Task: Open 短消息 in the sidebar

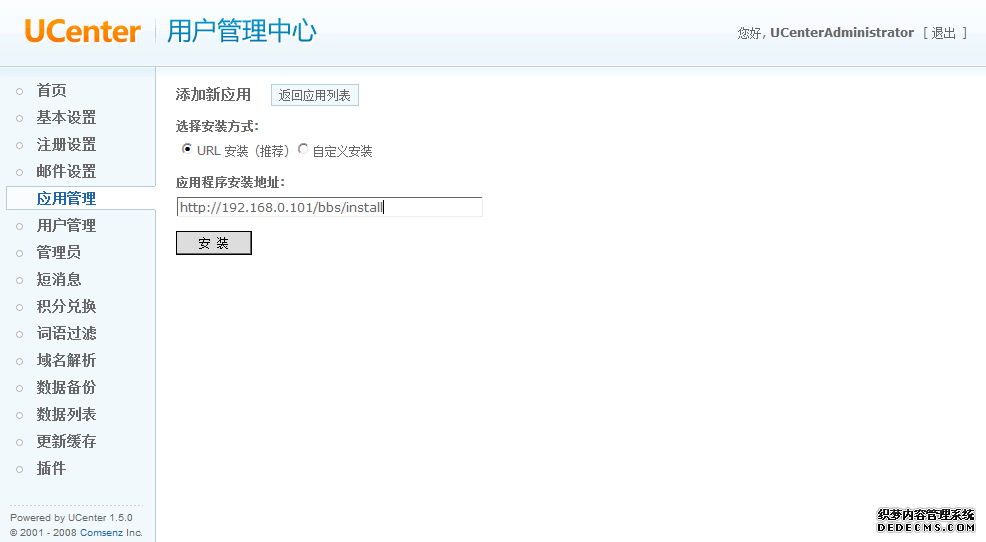Action: pos(58,280)
